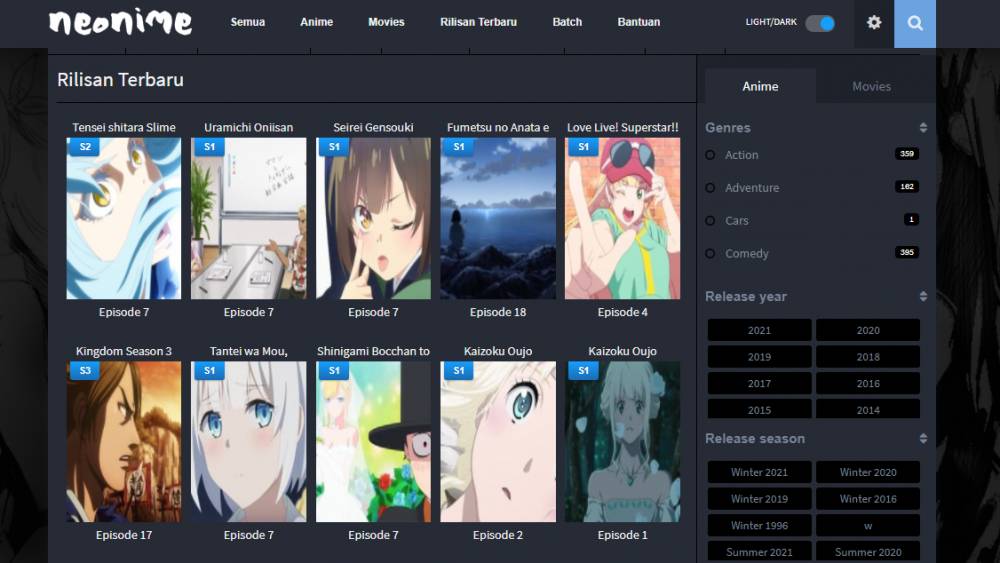1000x563 pixels.
Task: Open the settings gear icon
Action: (x=874, y=23)
